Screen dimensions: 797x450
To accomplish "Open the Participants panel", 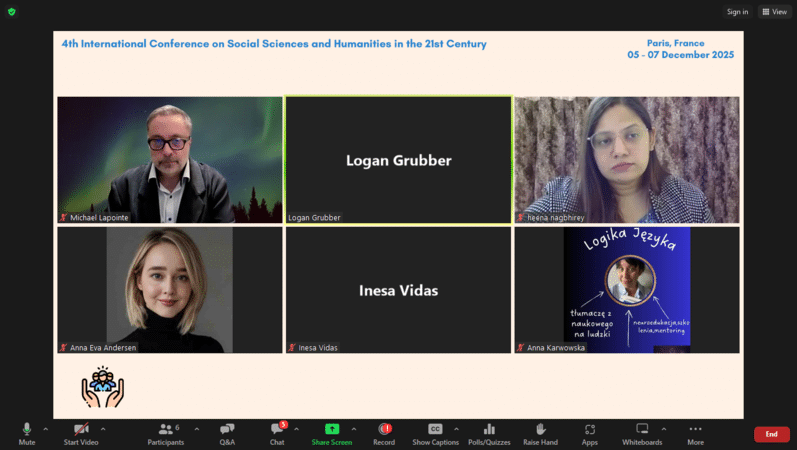I will tap(165, 432).
